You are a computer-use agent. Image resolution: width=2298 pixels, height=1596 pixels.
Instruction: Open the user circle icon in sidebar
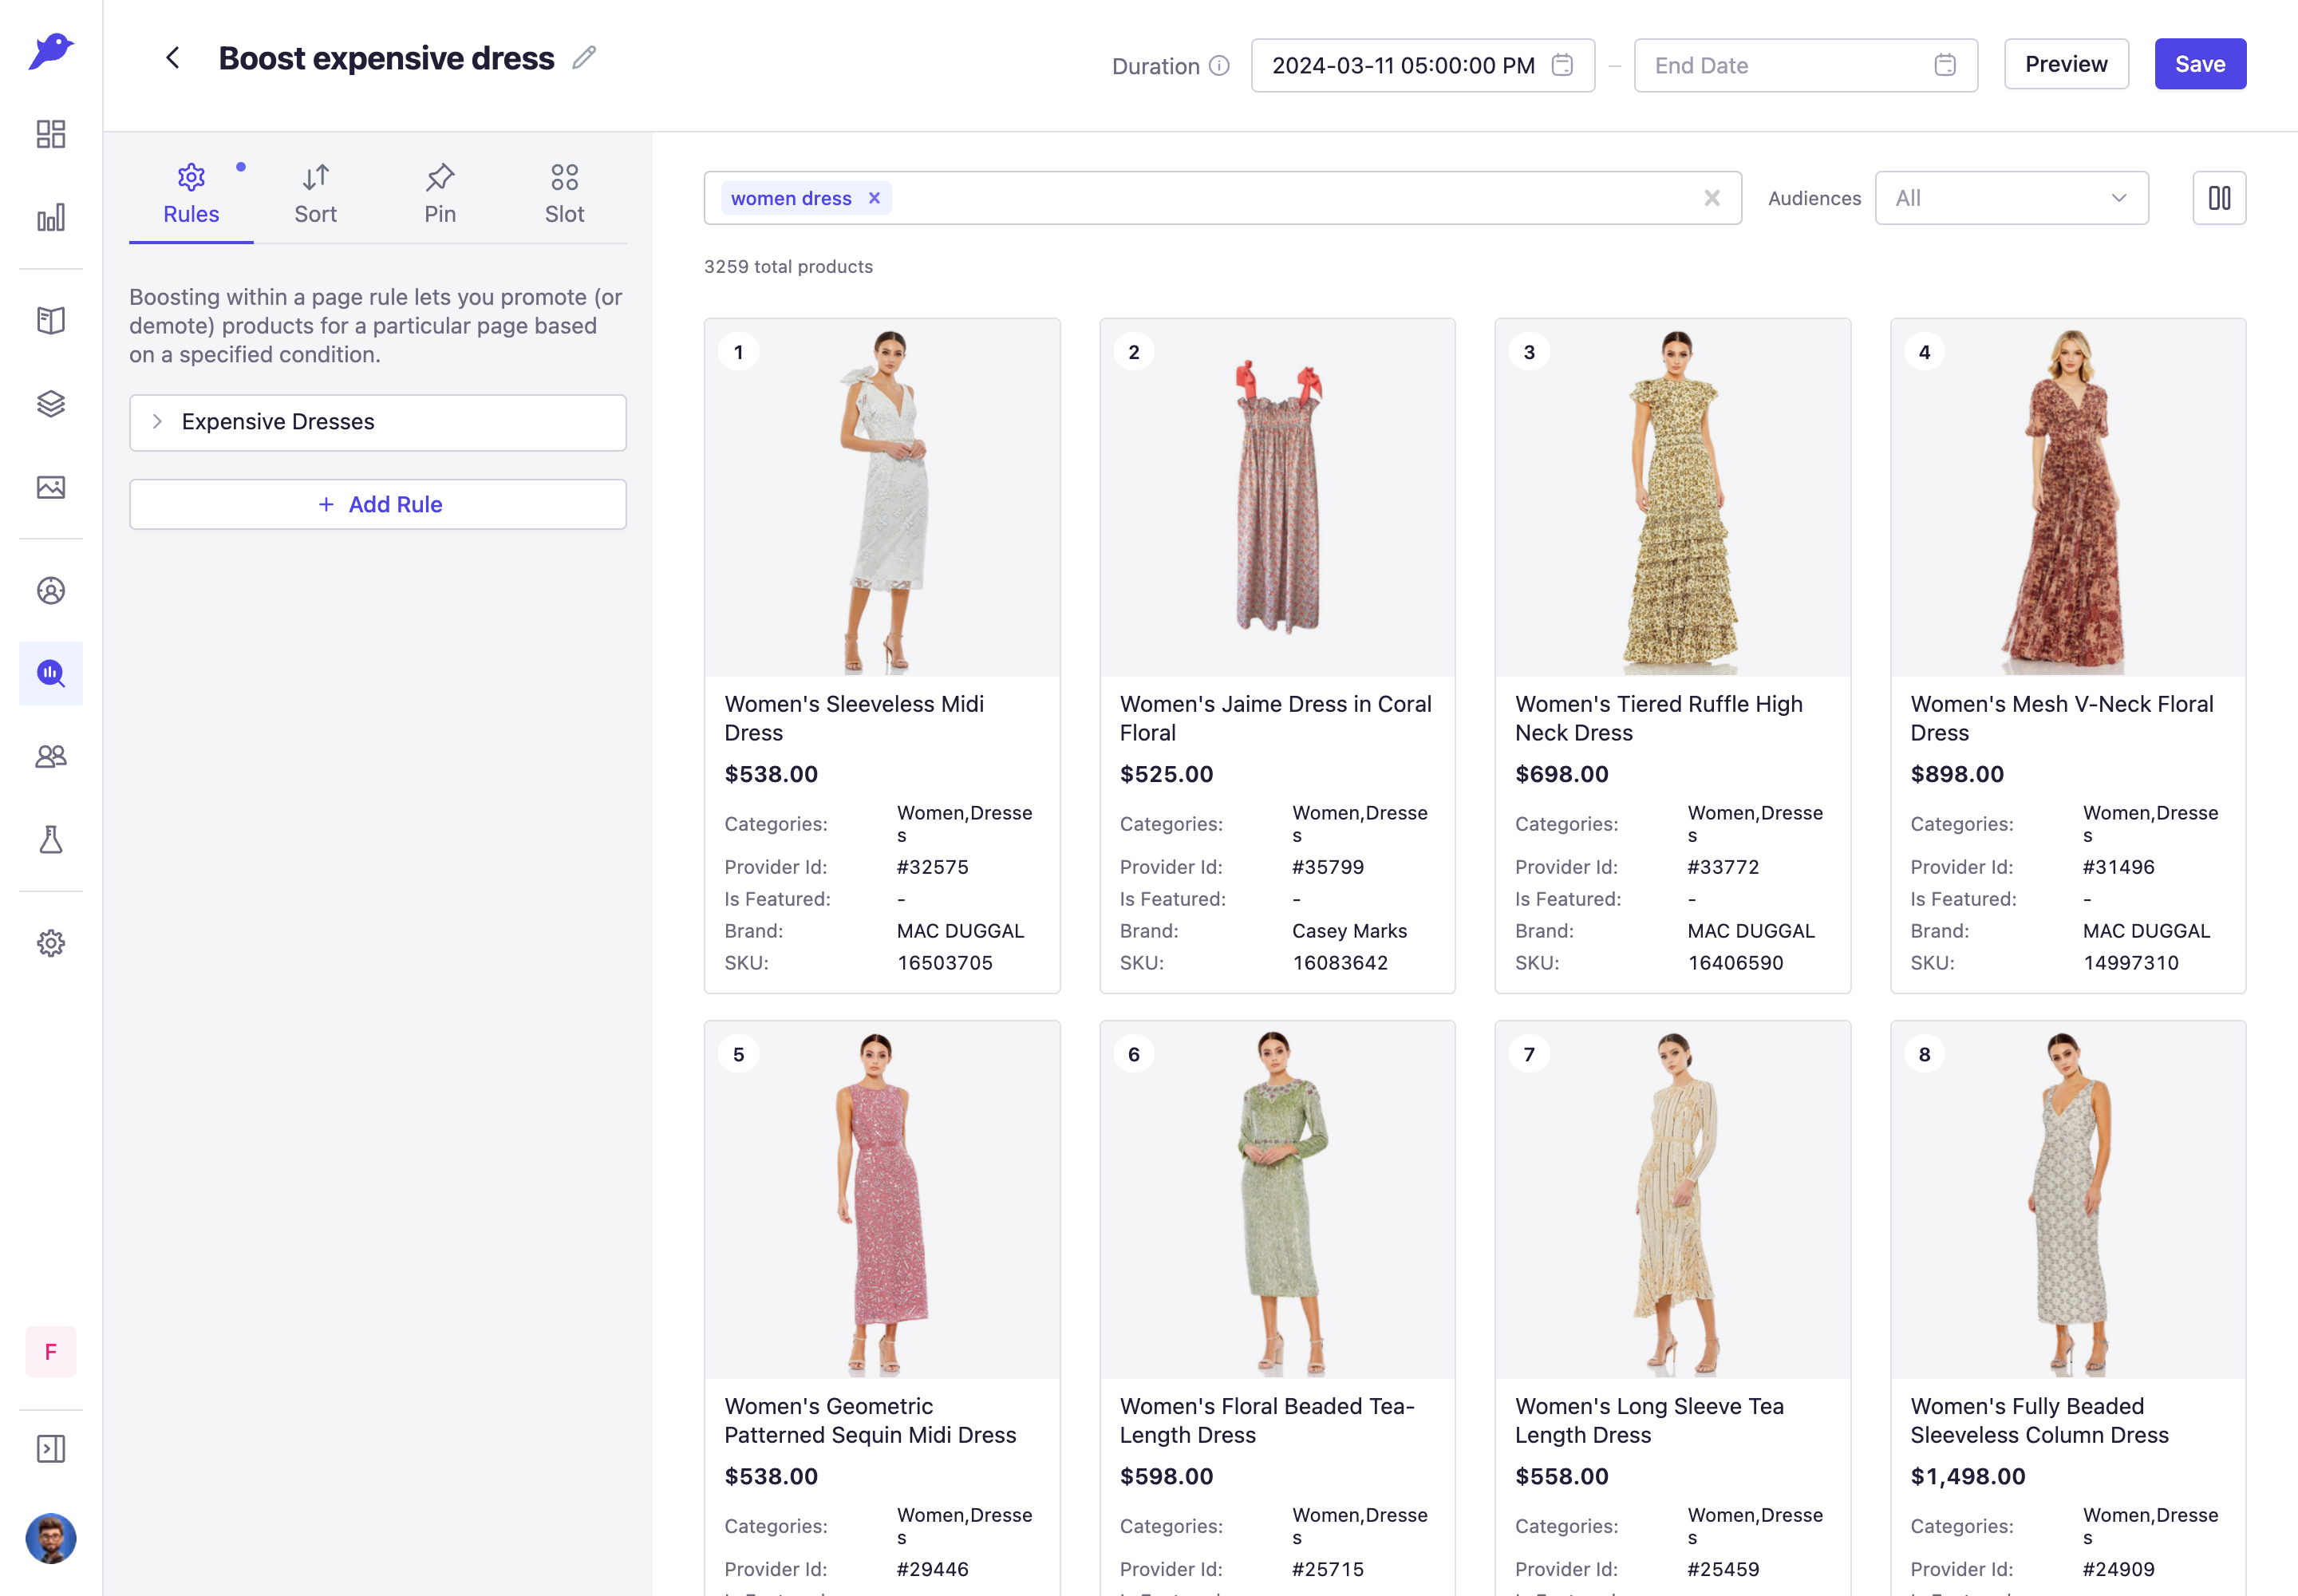[51, 590]
